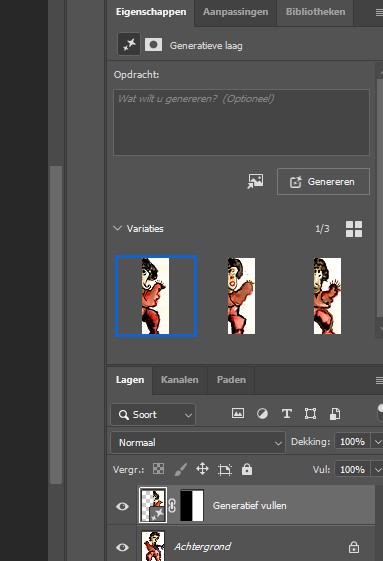
Task: Switch to the Bibliotheken tab
Action: pos(315,12)
